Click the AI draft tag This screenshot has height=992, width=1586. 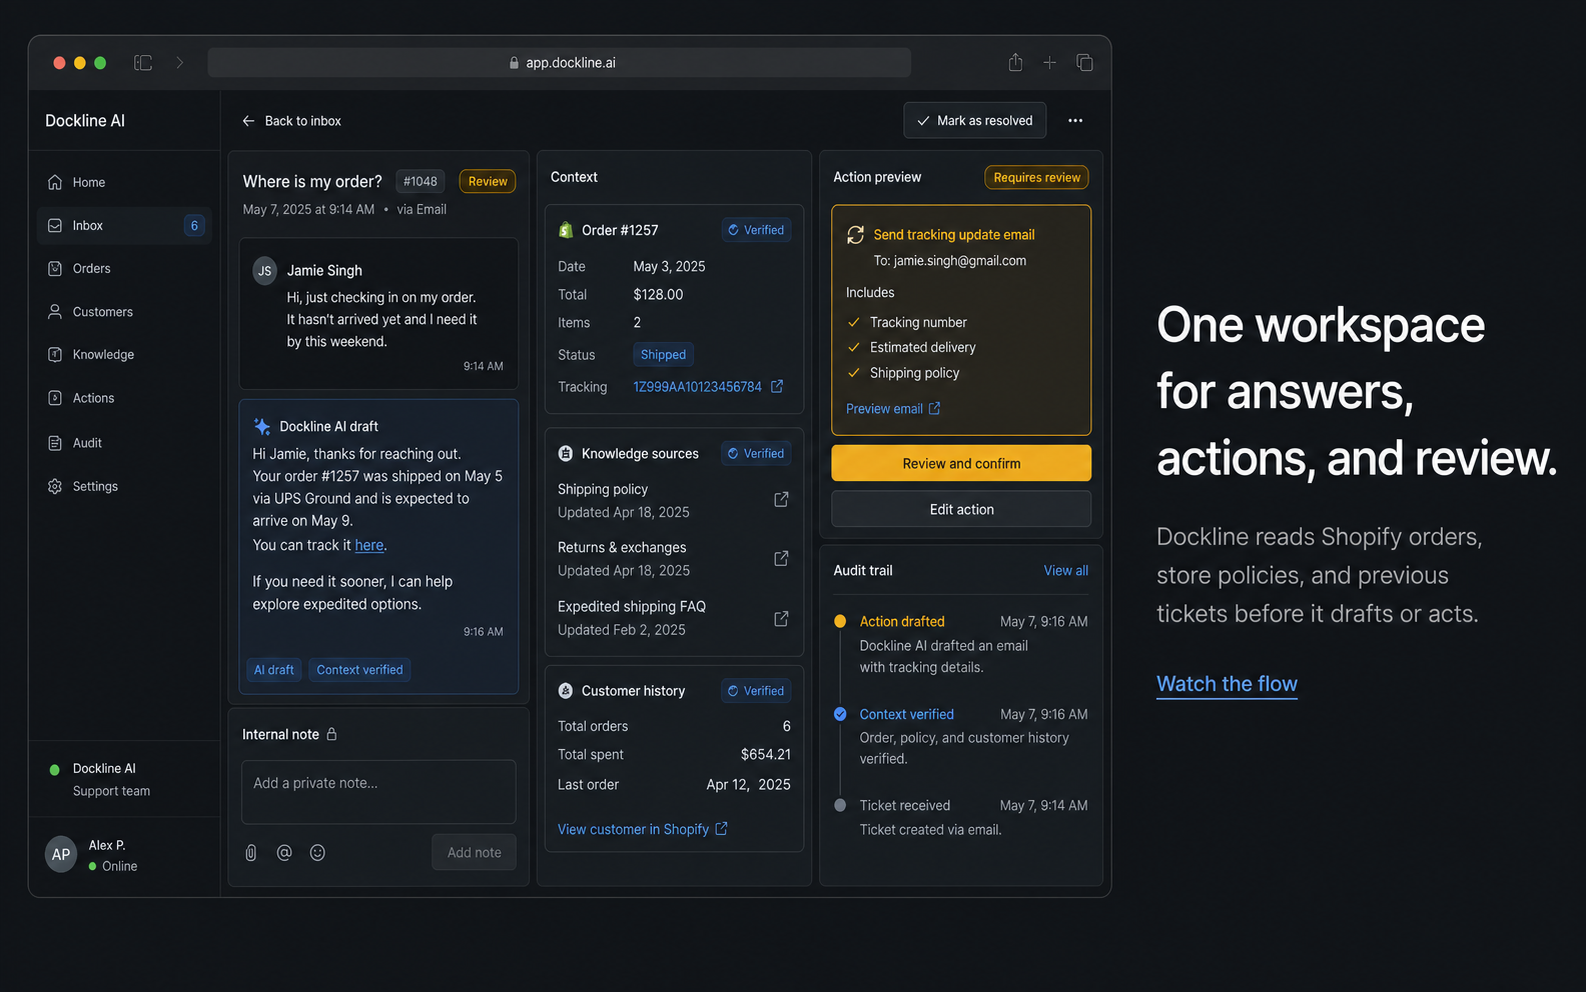(x=274, y=670)
